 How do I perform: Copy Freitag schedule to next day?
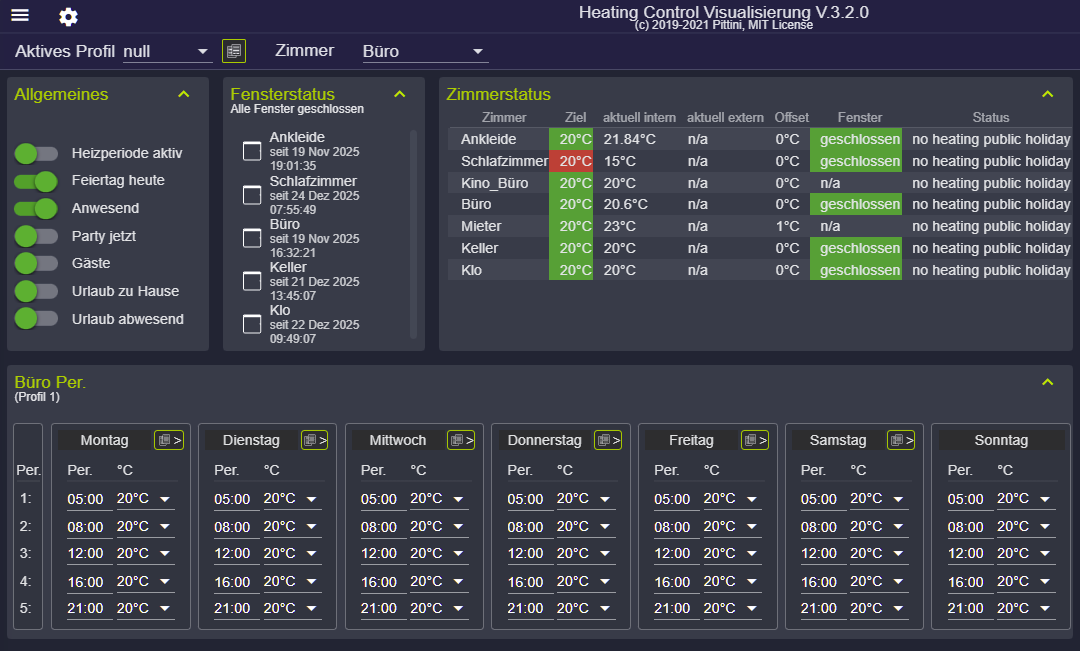point(755,440)
